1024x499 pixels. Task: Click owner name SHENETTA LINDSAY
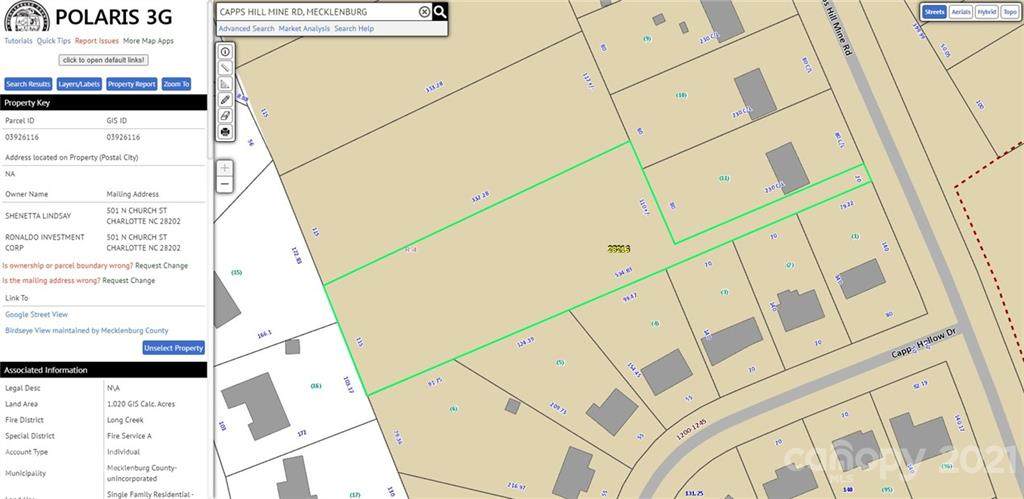point(38,216)
